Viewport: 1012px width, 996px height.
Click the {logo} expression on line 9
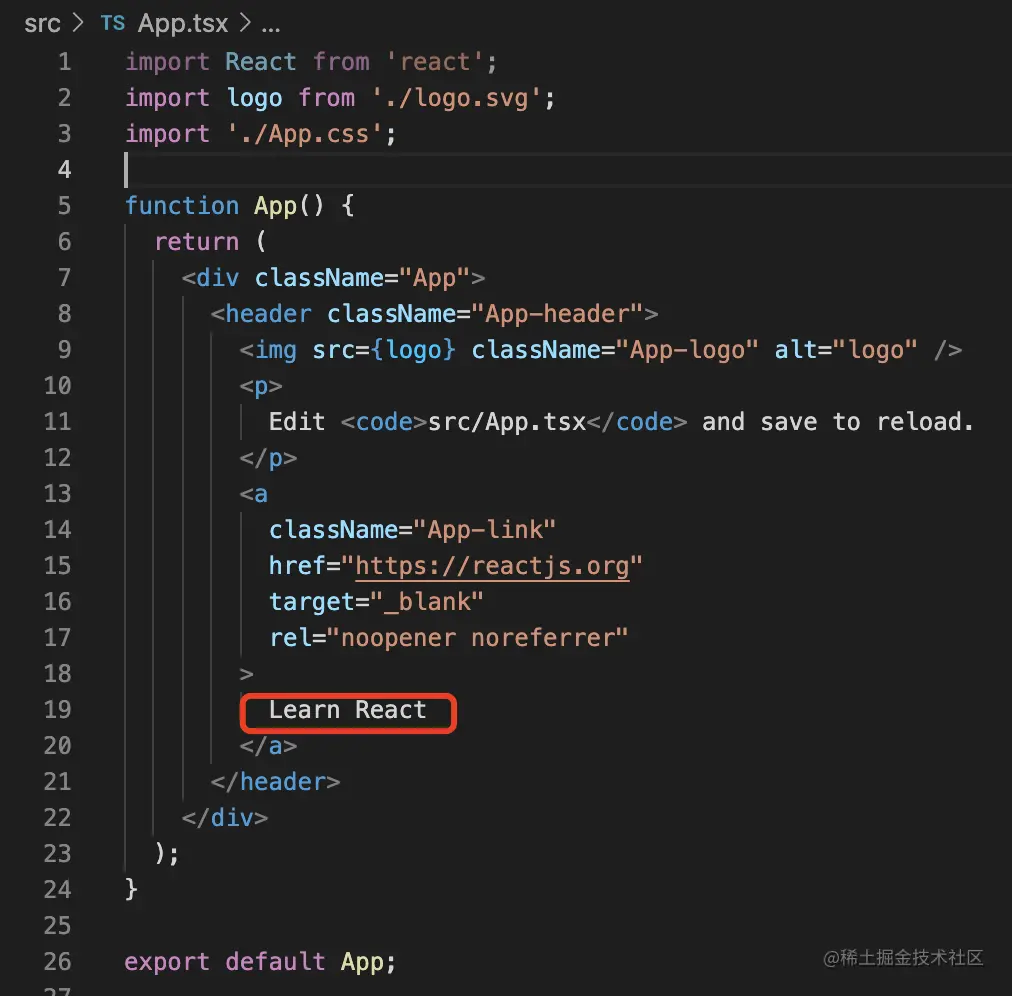click(413, 350)
